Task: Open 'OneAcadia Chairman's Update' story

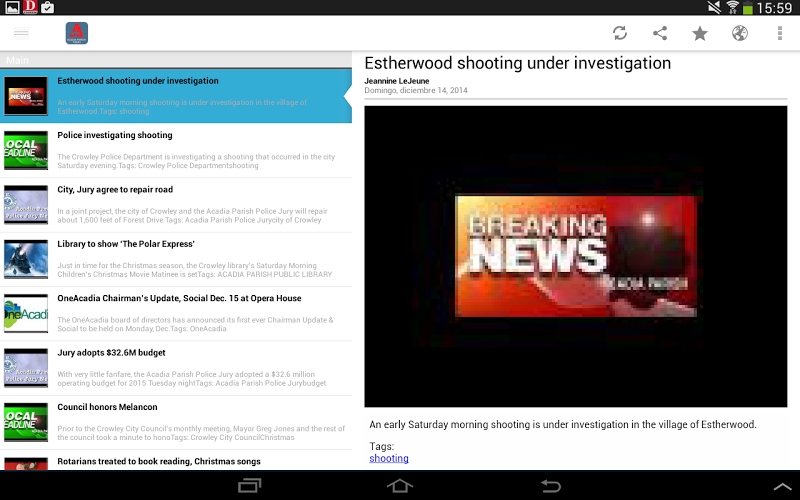Action: tap(176, 314)
